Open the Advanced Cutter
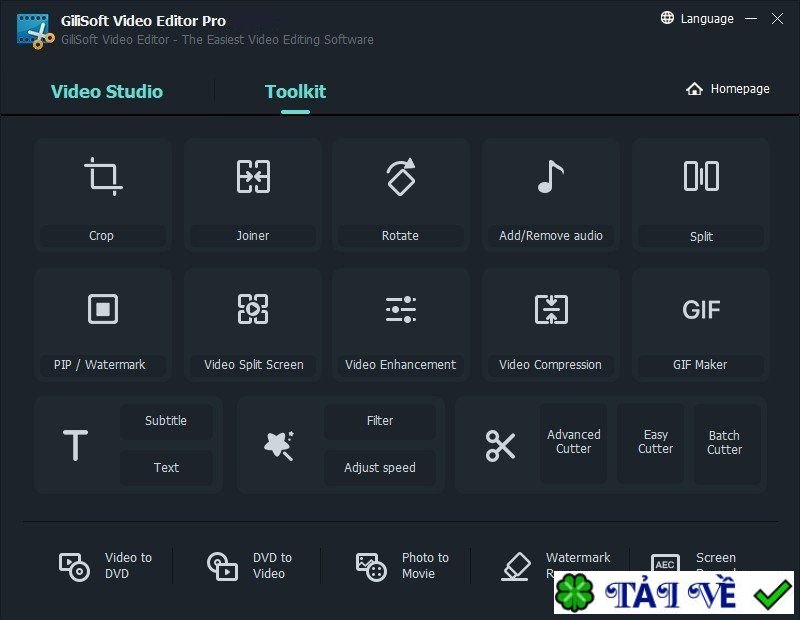The height and width of the screenshot is (620, 800). (x=572, y=443)
